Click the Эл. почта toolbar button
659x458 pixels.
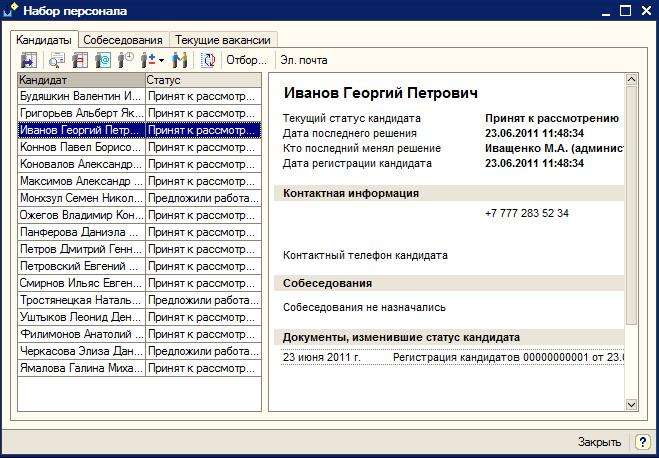[x=304, y=60]
